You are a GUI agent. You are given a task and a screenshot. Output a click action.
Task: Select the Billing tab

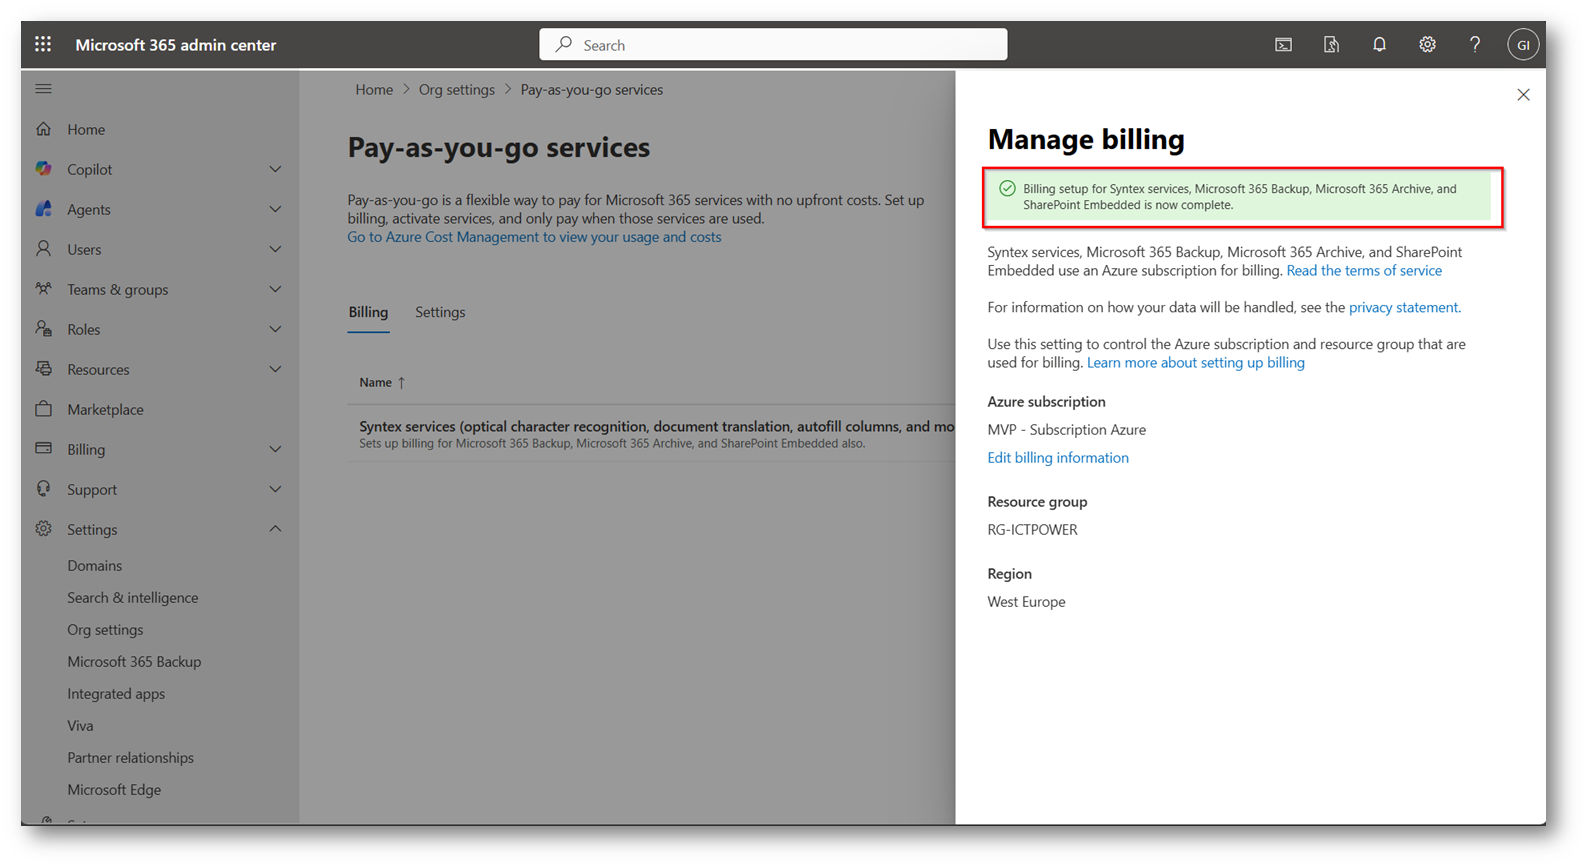pyautogui.click(x=368, y=312)
